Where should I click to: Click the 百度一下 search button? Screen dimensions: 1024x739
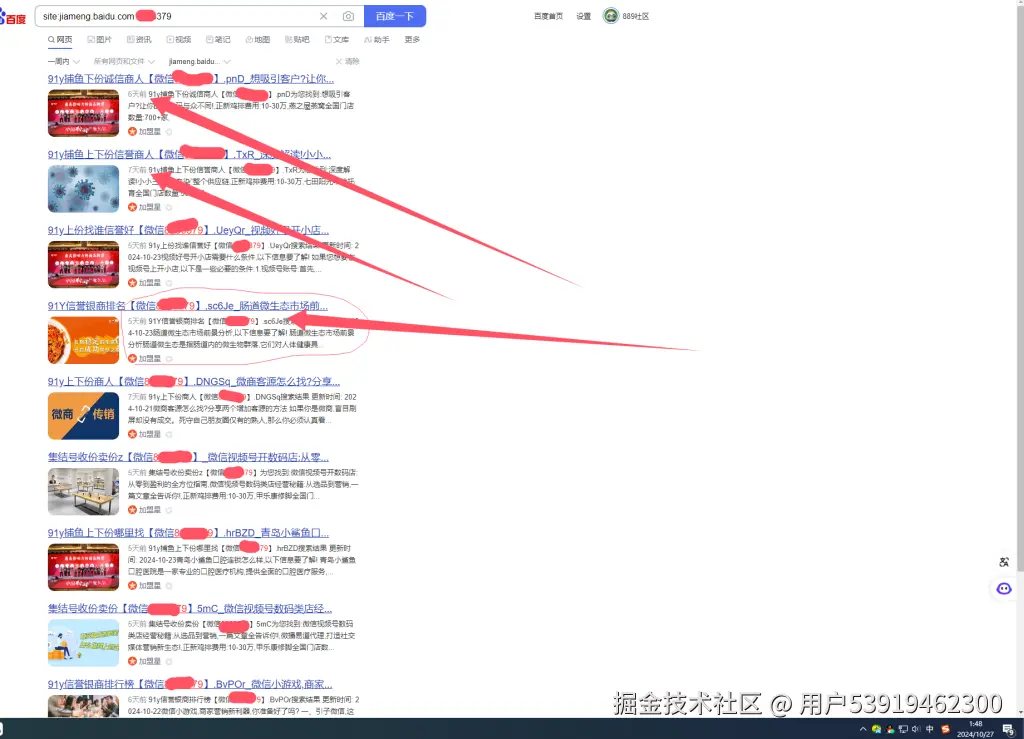tap(395, 16)
